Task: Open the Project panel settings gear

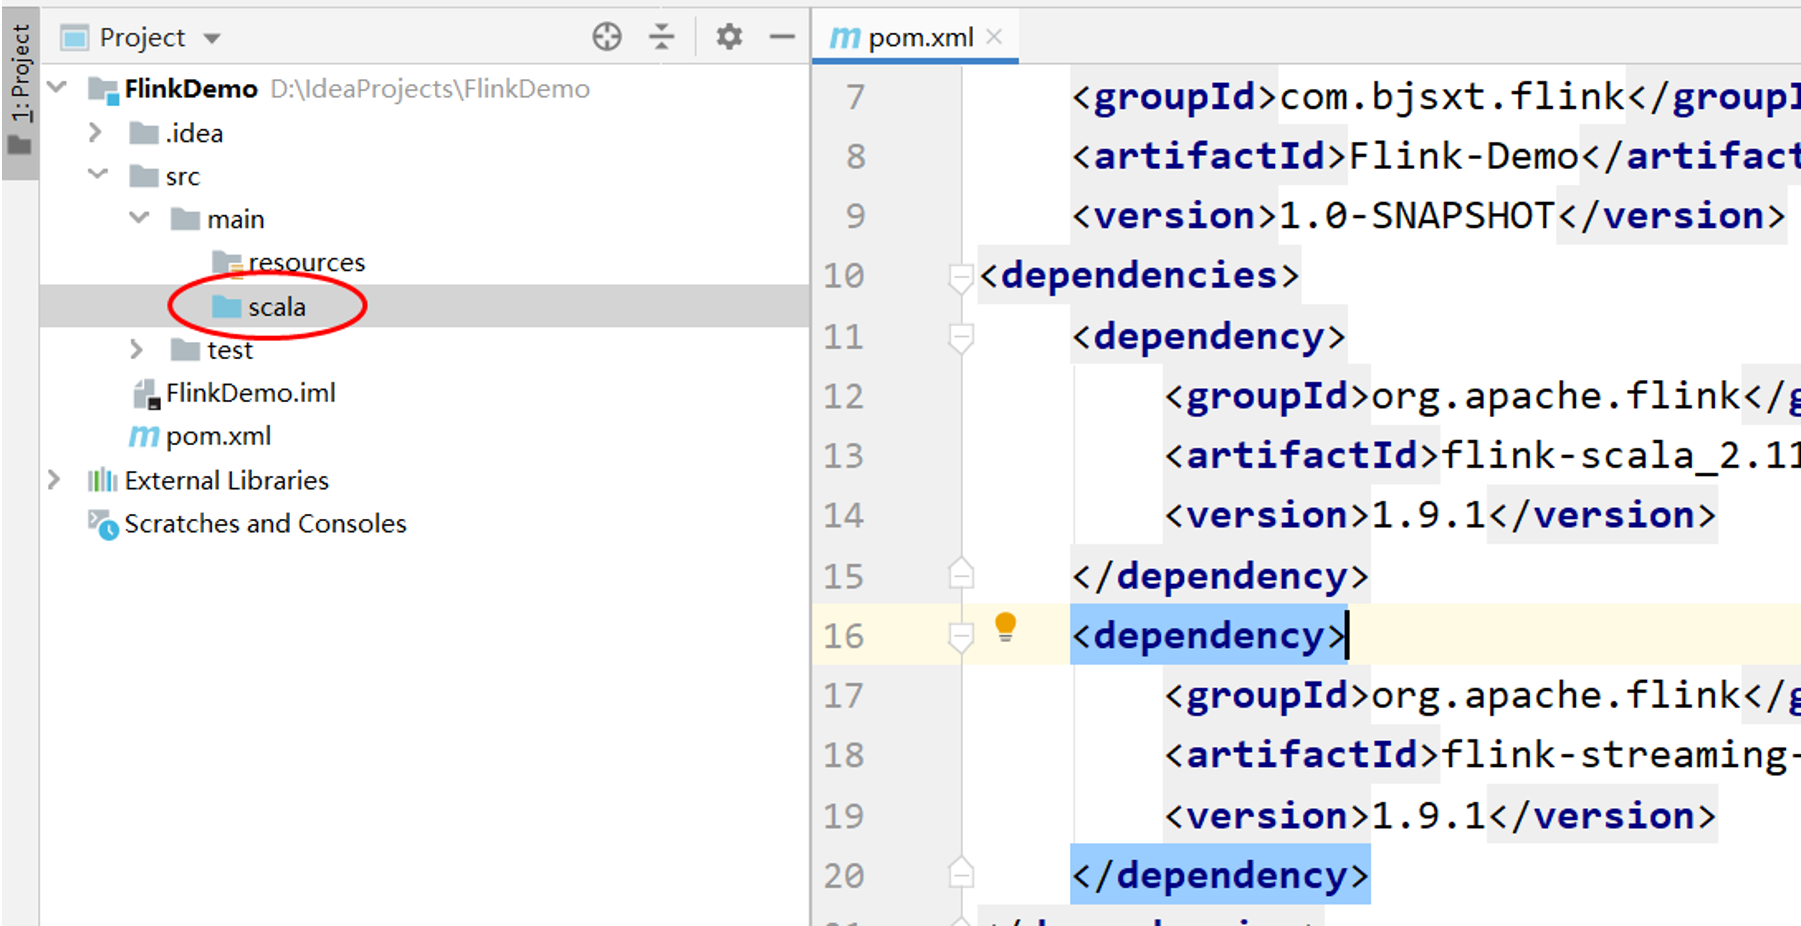Action: coord(729,37)
